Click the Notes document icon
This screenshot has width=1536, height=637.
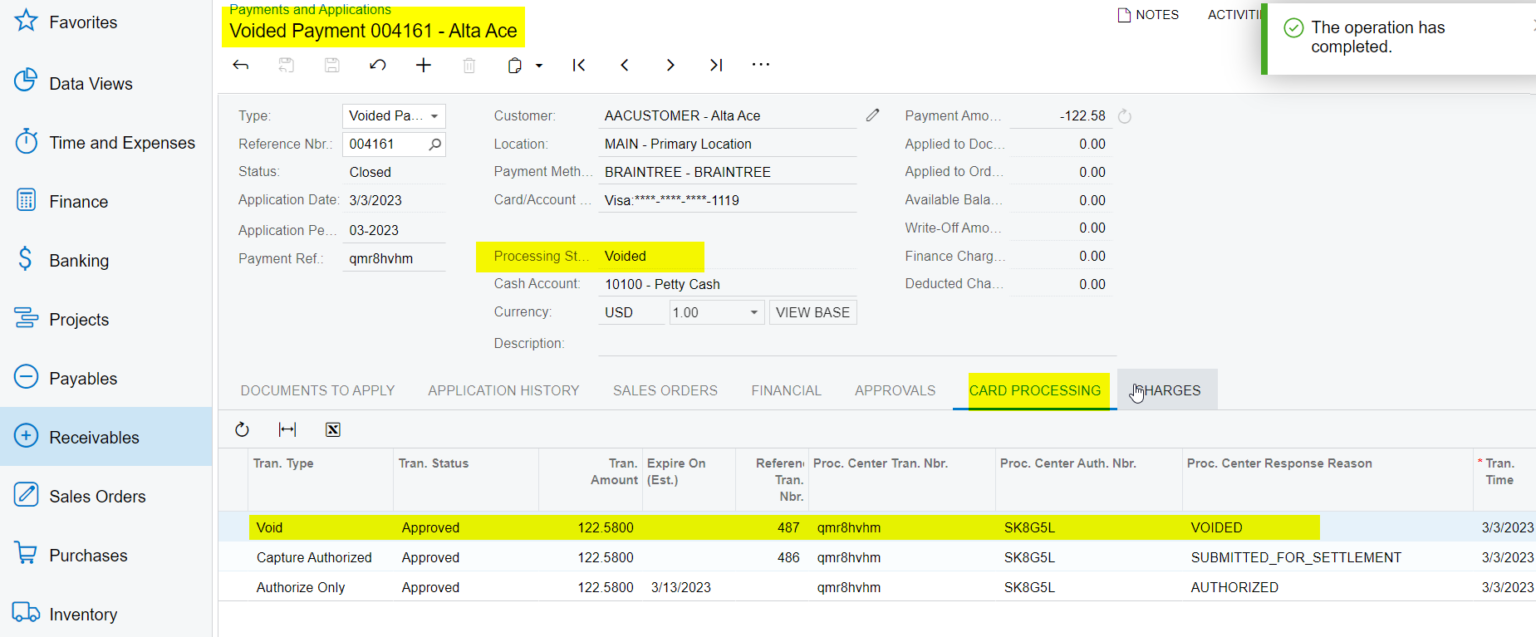1124,15
